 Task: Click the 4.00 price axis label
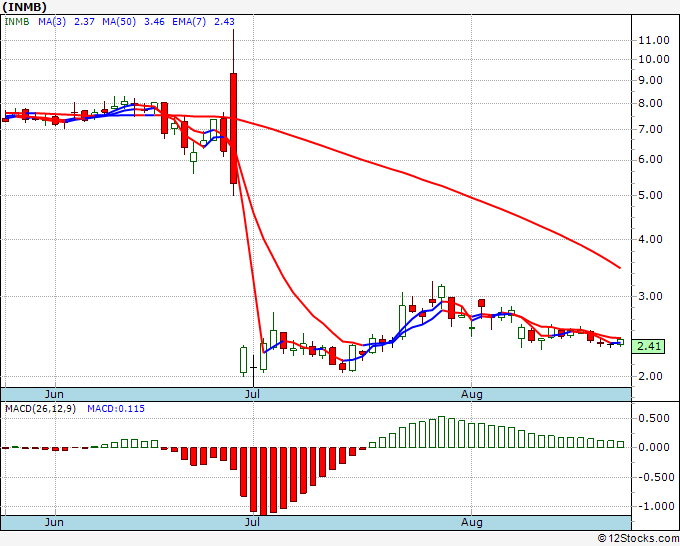click(x=650, y=239)
